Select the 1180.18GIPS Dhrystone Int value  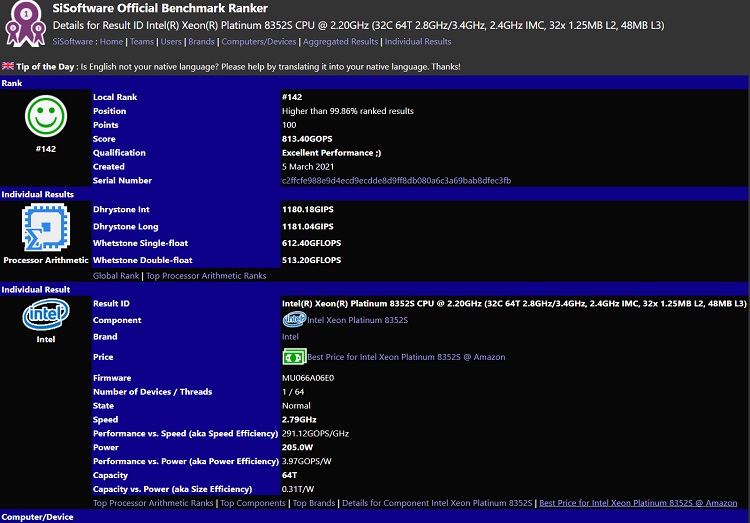(x=308, y=209)
